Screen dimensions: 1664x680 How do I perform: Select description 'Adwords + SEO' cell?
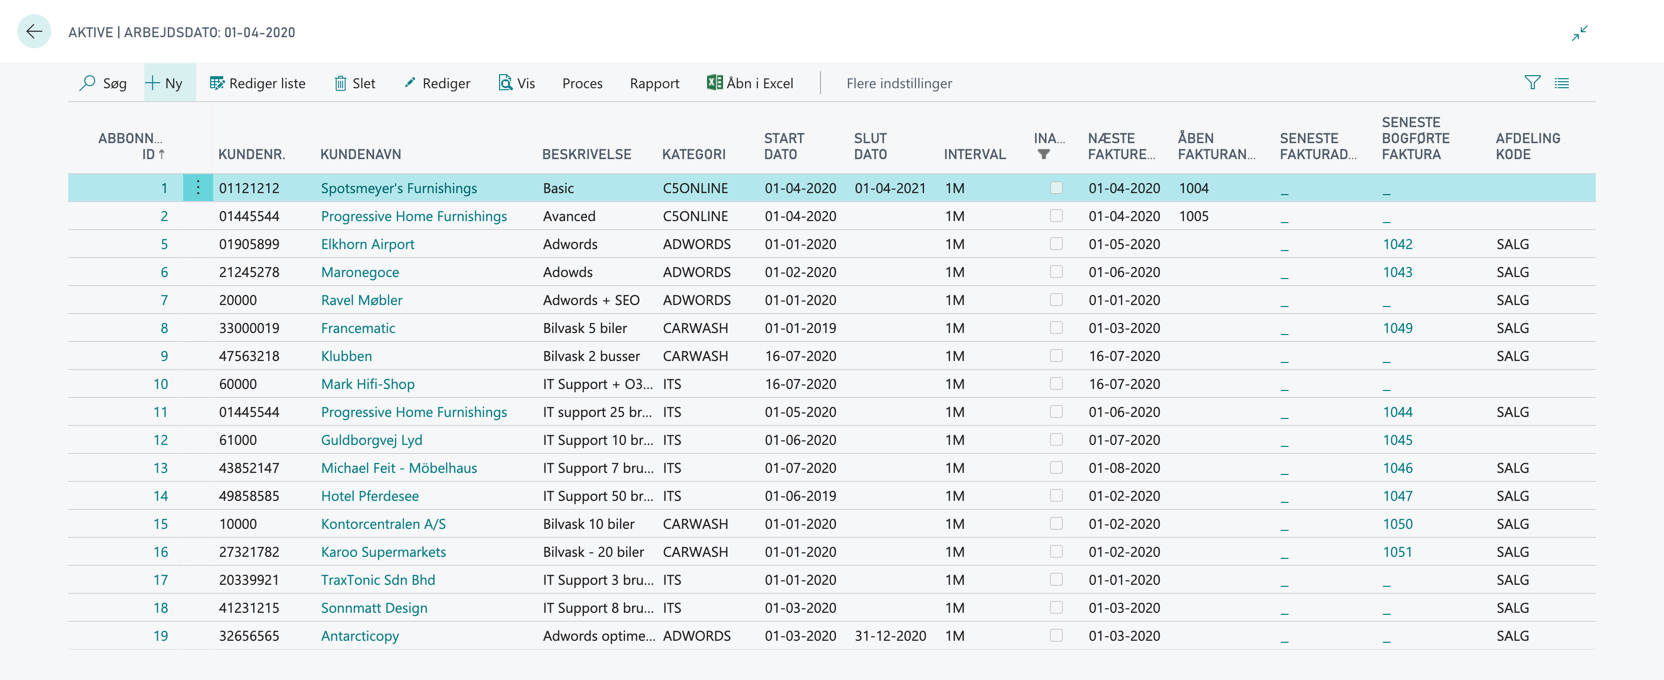point(591,300)
